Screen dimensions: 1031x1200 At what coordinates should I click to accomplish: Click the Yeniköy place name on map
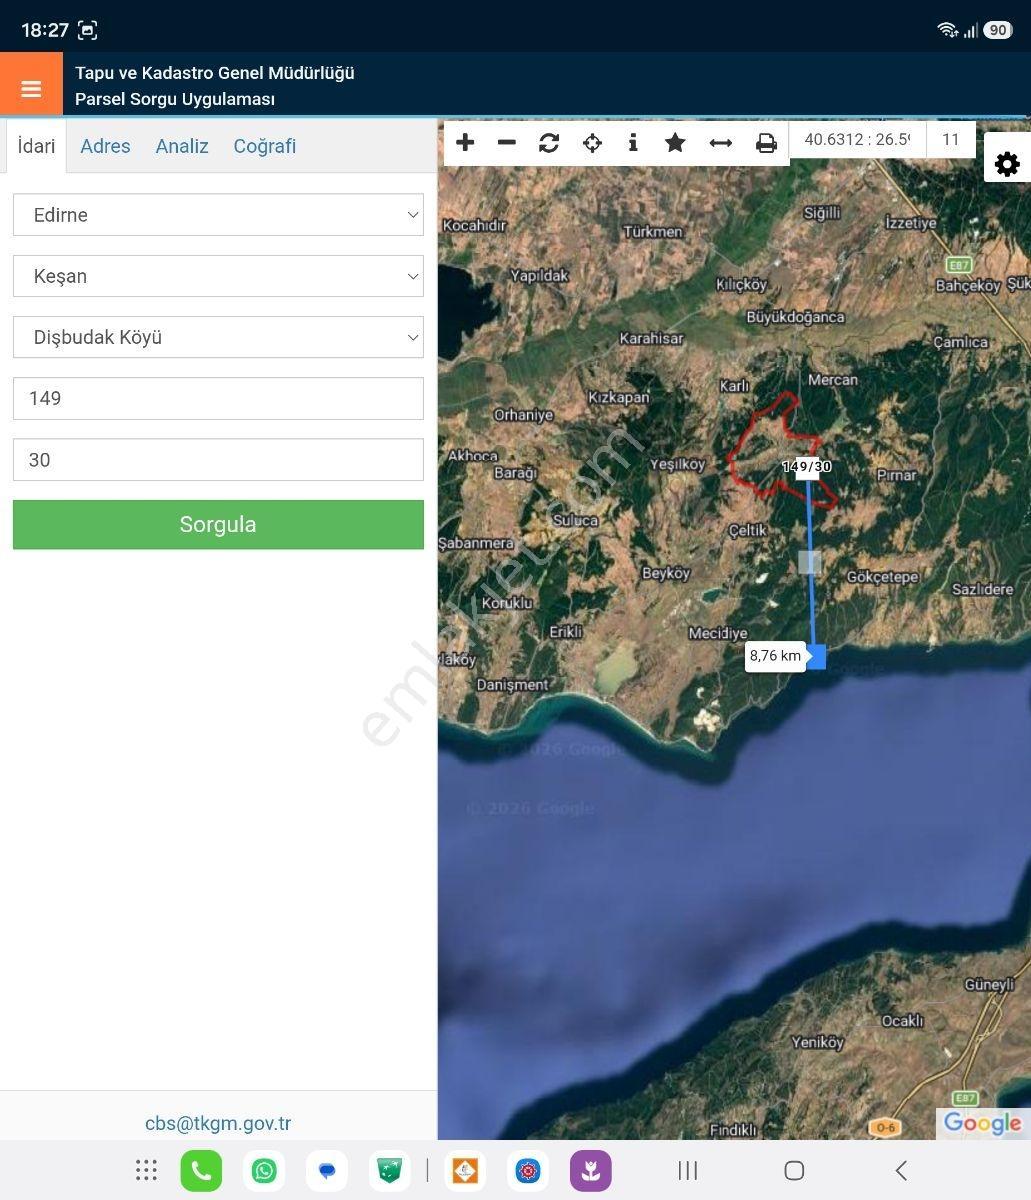(818, 1043)
